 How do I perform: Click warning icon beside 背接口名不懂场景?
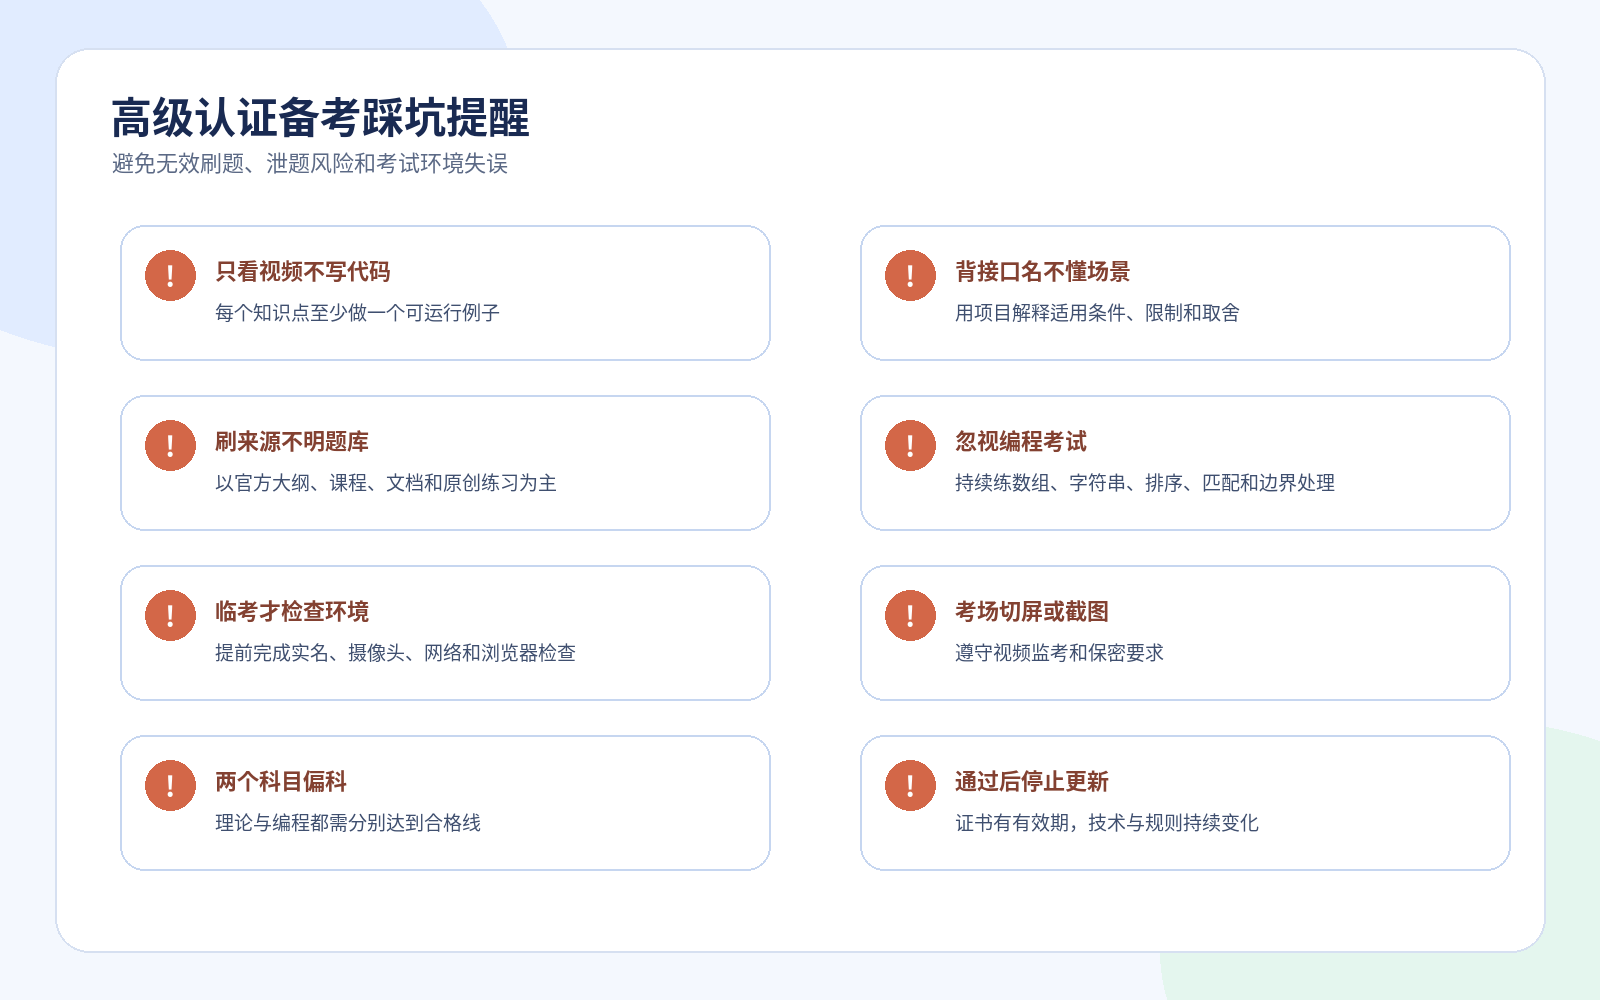point(910,275)
